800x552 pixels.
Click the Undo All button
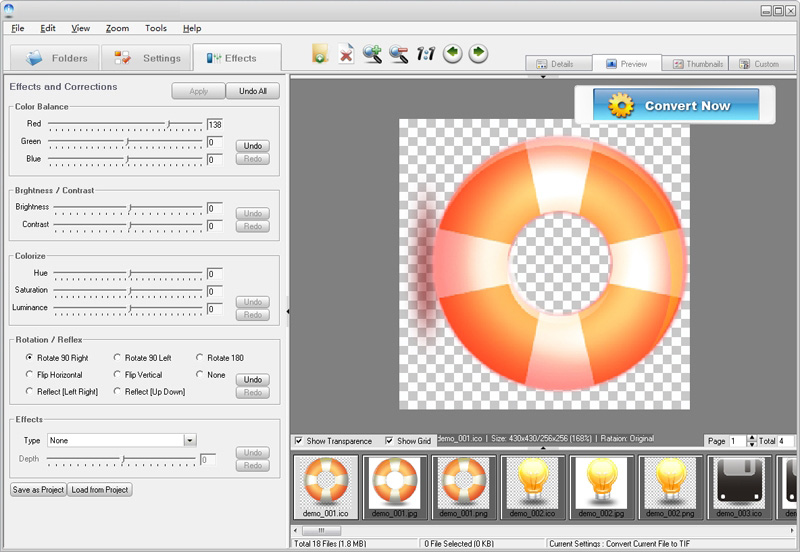(253, 91)
